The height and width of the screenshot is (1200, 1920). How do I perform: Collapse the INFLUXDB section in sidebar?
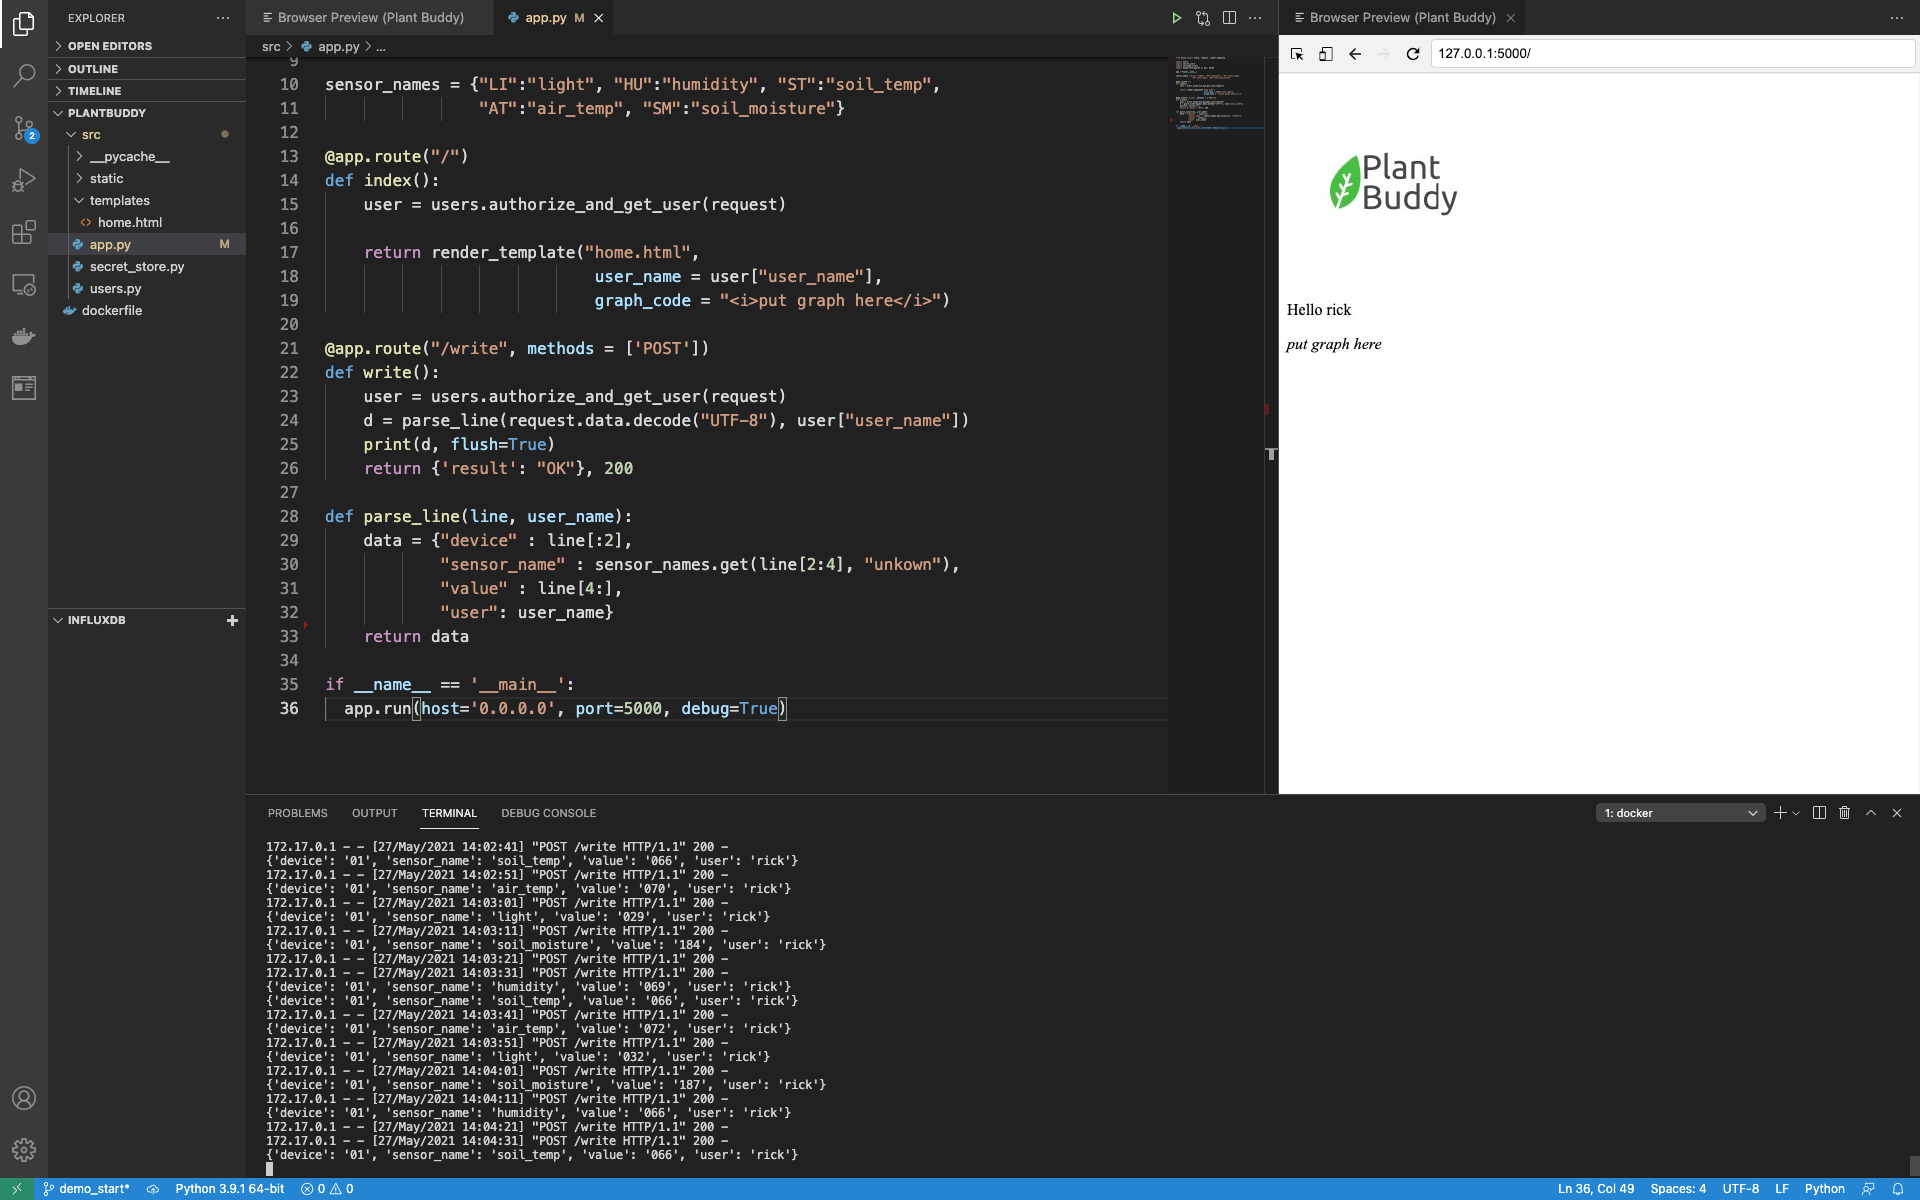click(x=58, y=619)
